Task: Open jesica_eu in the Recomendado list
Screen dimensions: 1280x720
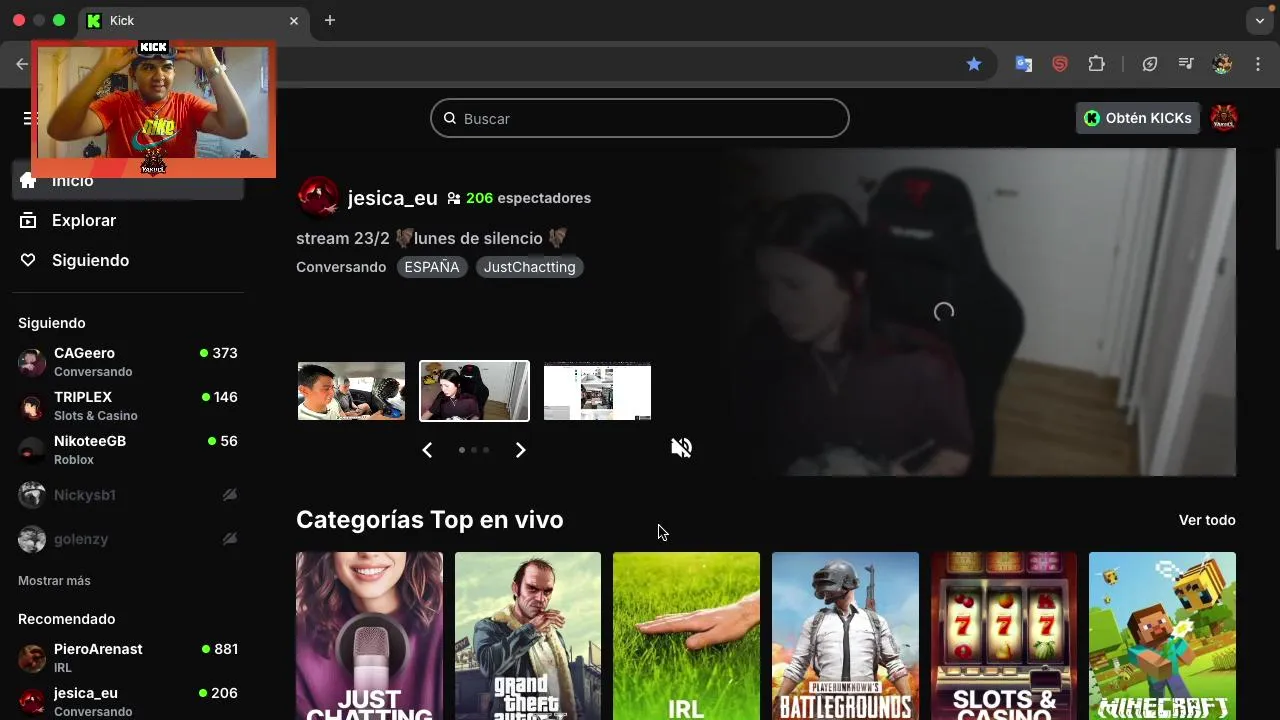Action: [x=128, y=701]
